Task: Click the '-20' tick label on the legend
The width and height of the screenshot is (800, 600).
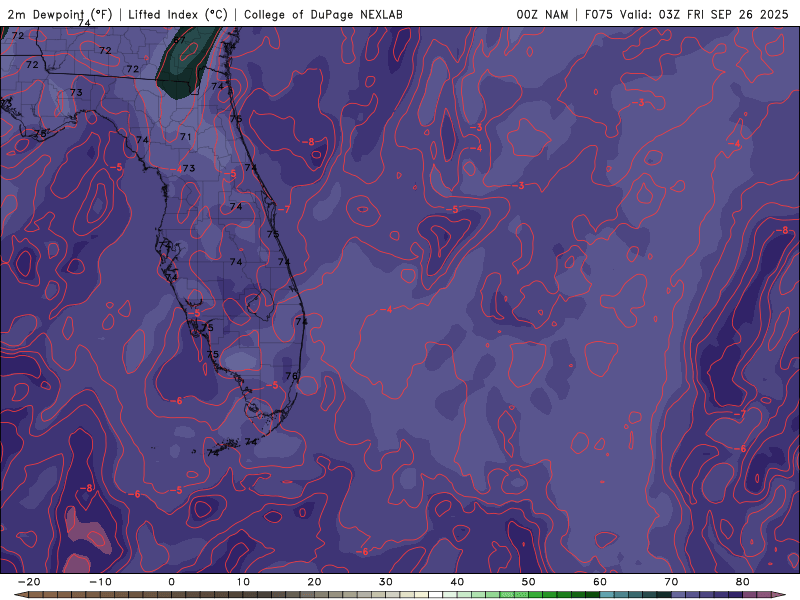Action: [29, 581]
